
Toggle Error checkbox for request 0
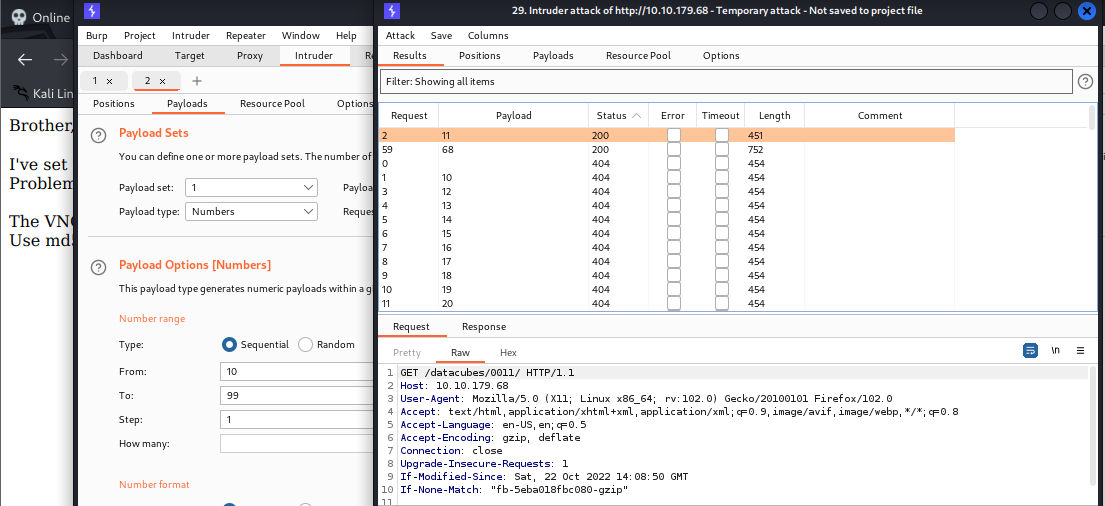click(674, 163)
